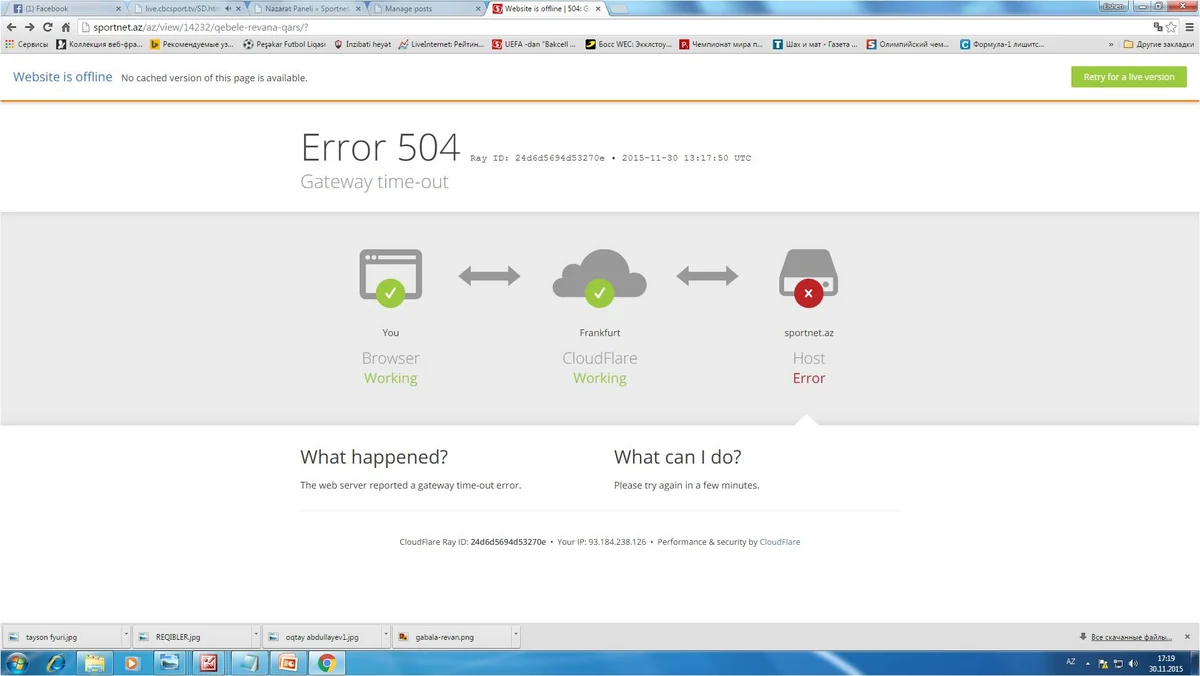The width and height of the screenshot is (1200, 676).
Task: Go to the browser home page icon
Action: pyautogui.click(x=65, y=27)
